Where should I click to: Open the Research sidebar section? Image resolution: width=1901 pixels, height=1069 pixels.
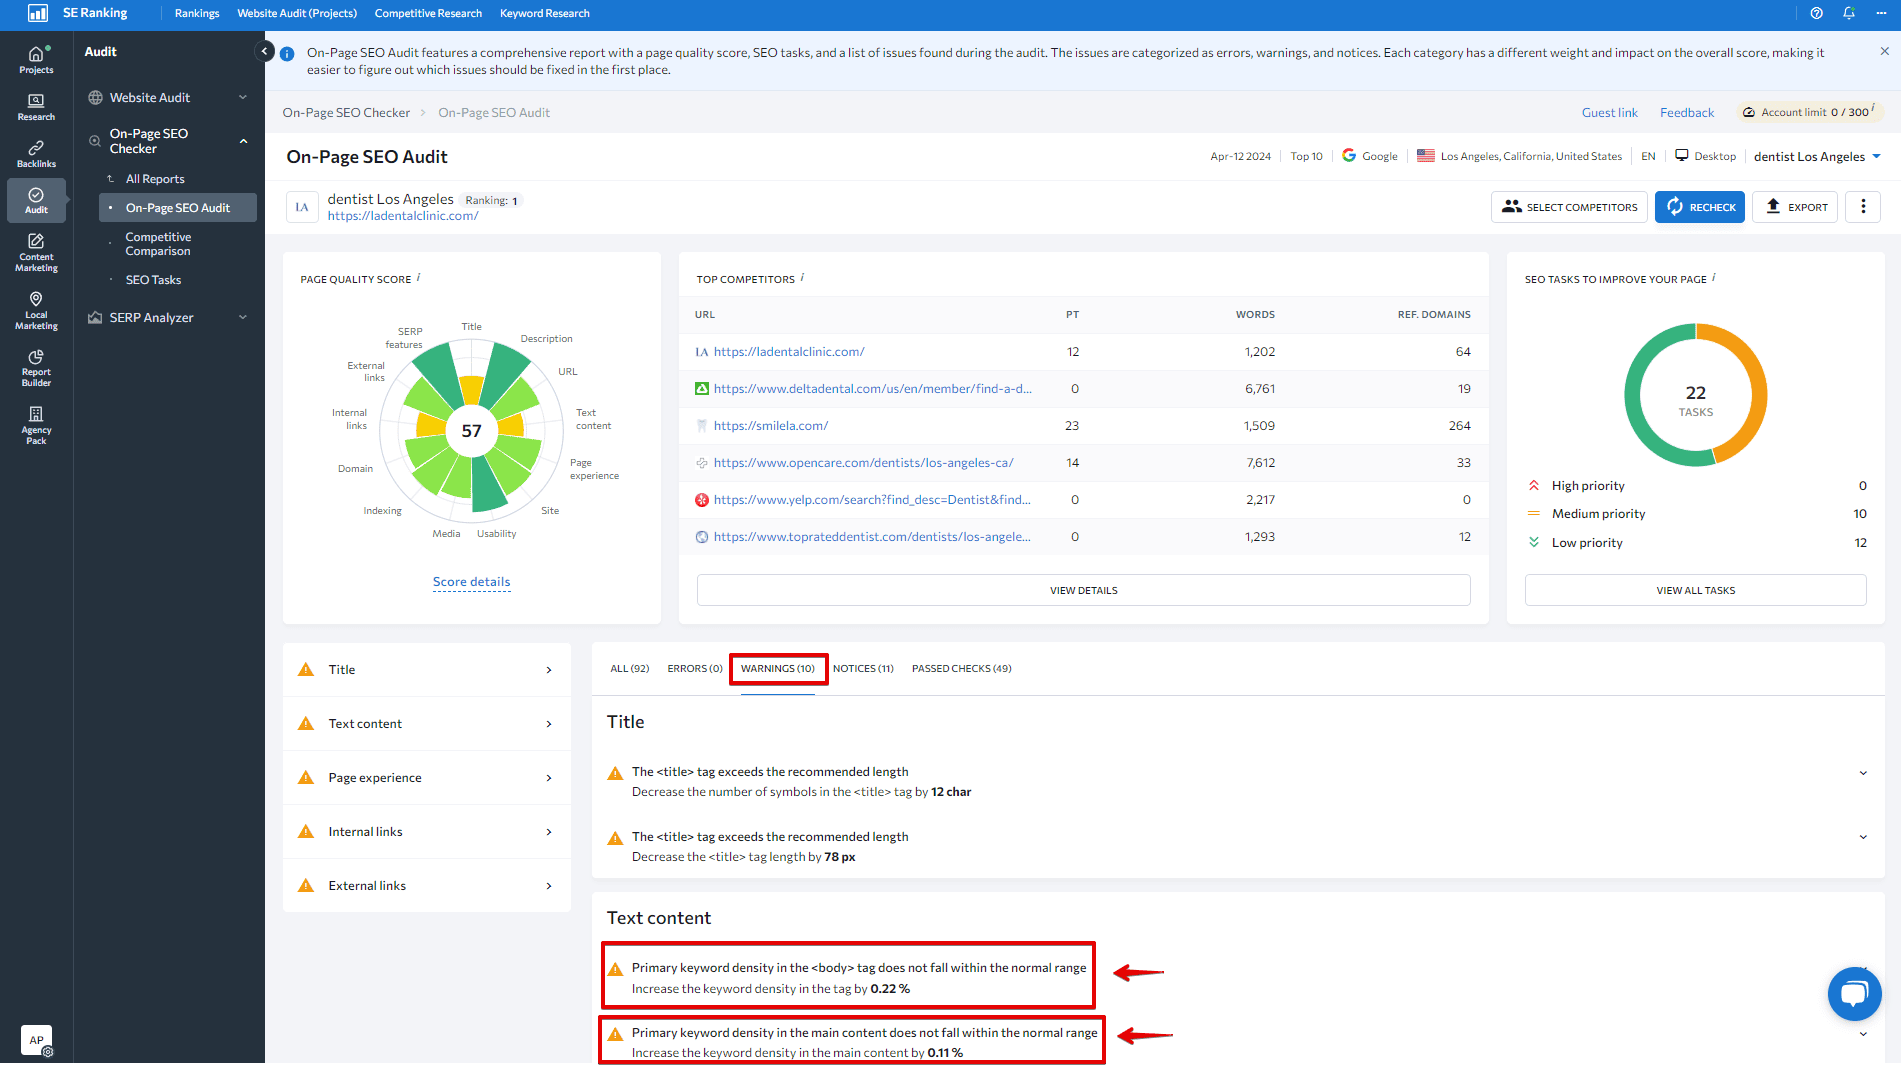click(36, 107)
